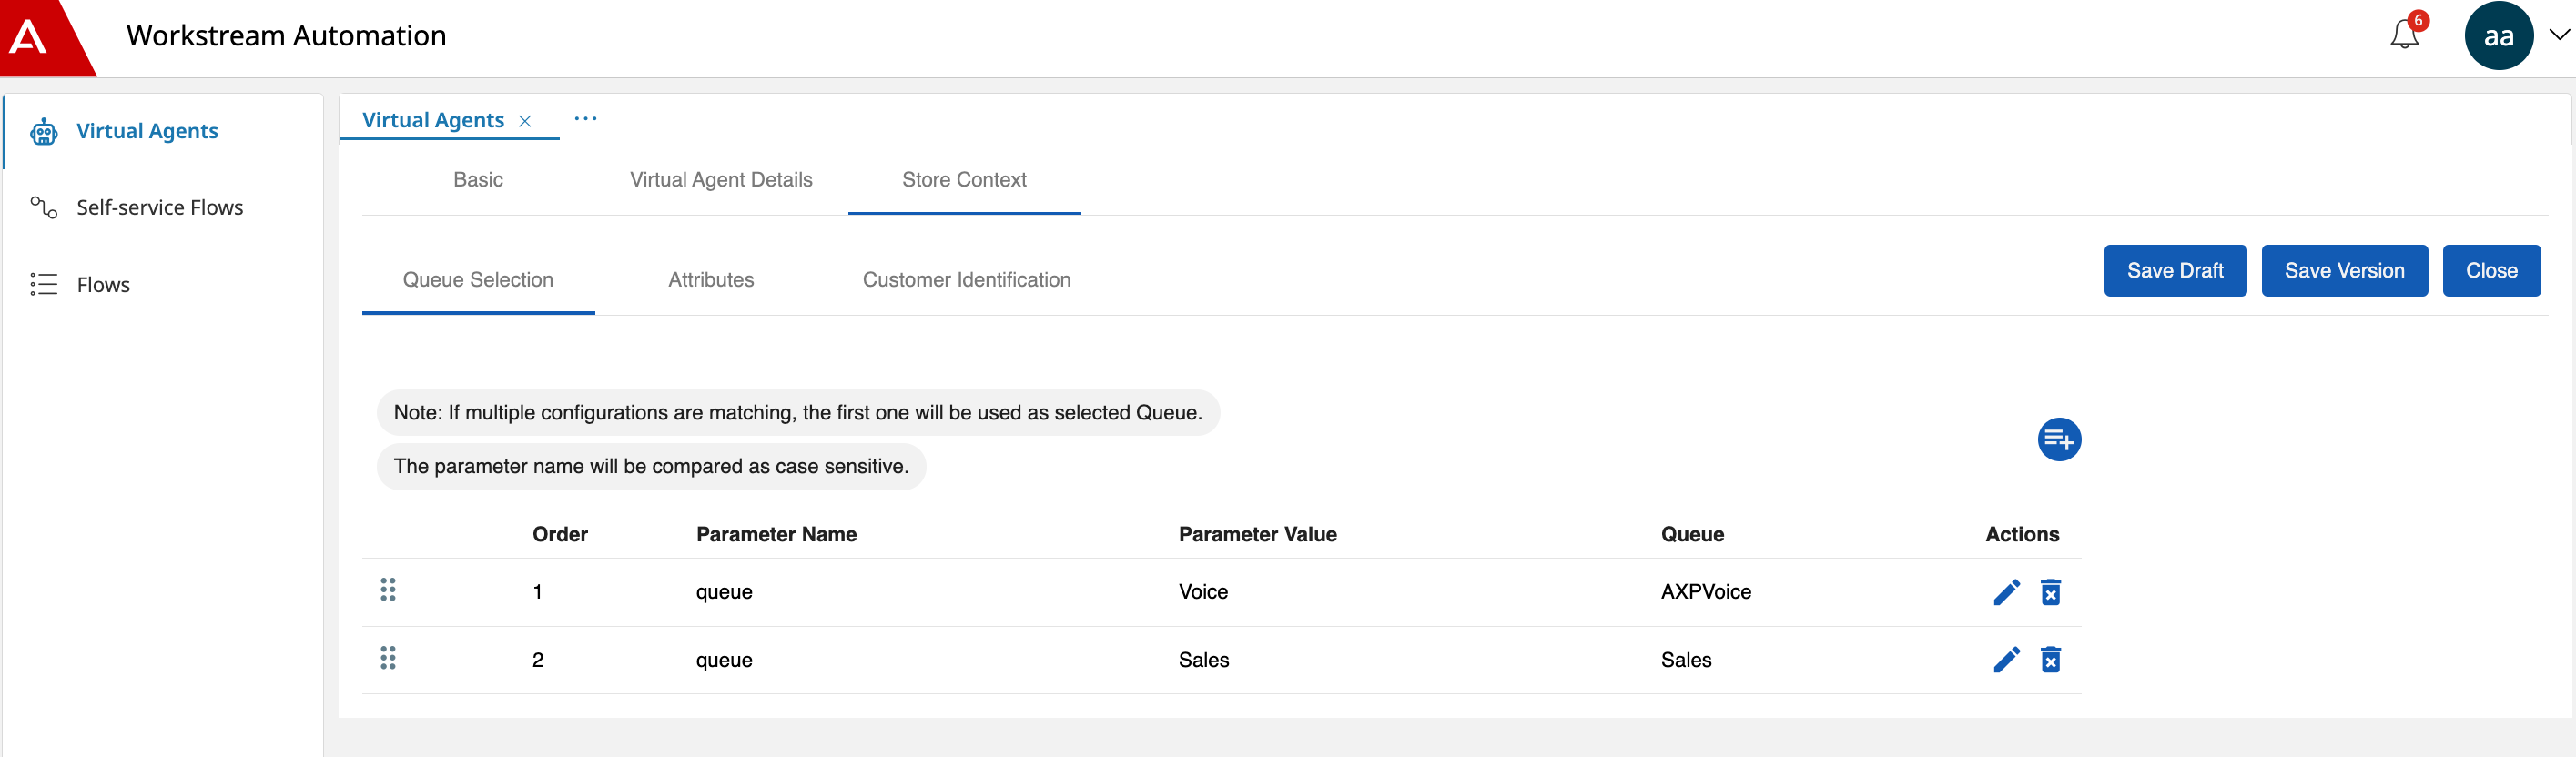Delete the AXPVoice queue row
The height and width of the screenshot is (757, 2576).
point(2050,592)
